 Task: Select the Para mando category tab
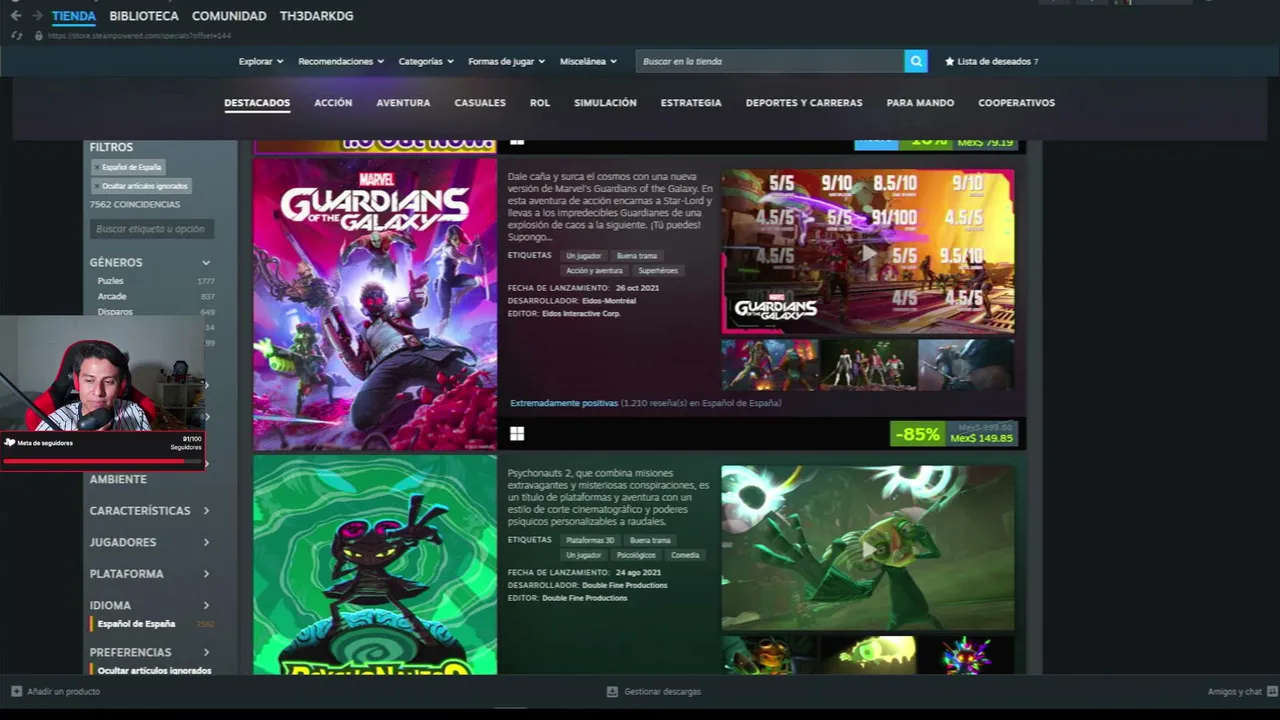tap(920, 103)
